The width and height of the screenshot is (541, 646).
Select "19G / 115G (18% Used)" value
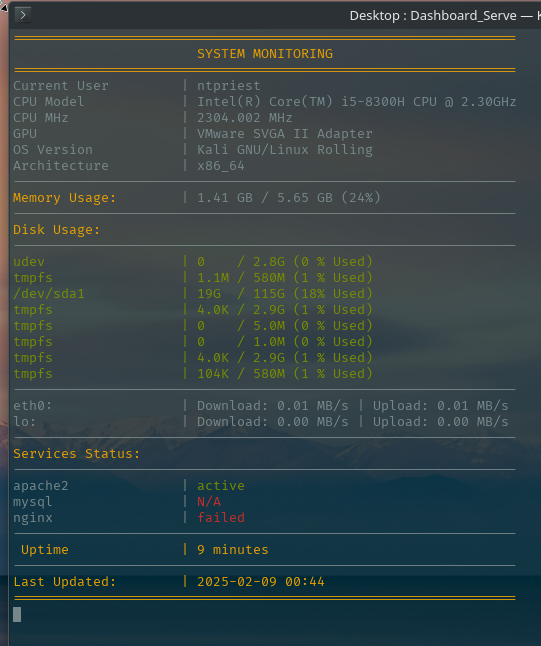pyautogui.click(x=285, y=294)
